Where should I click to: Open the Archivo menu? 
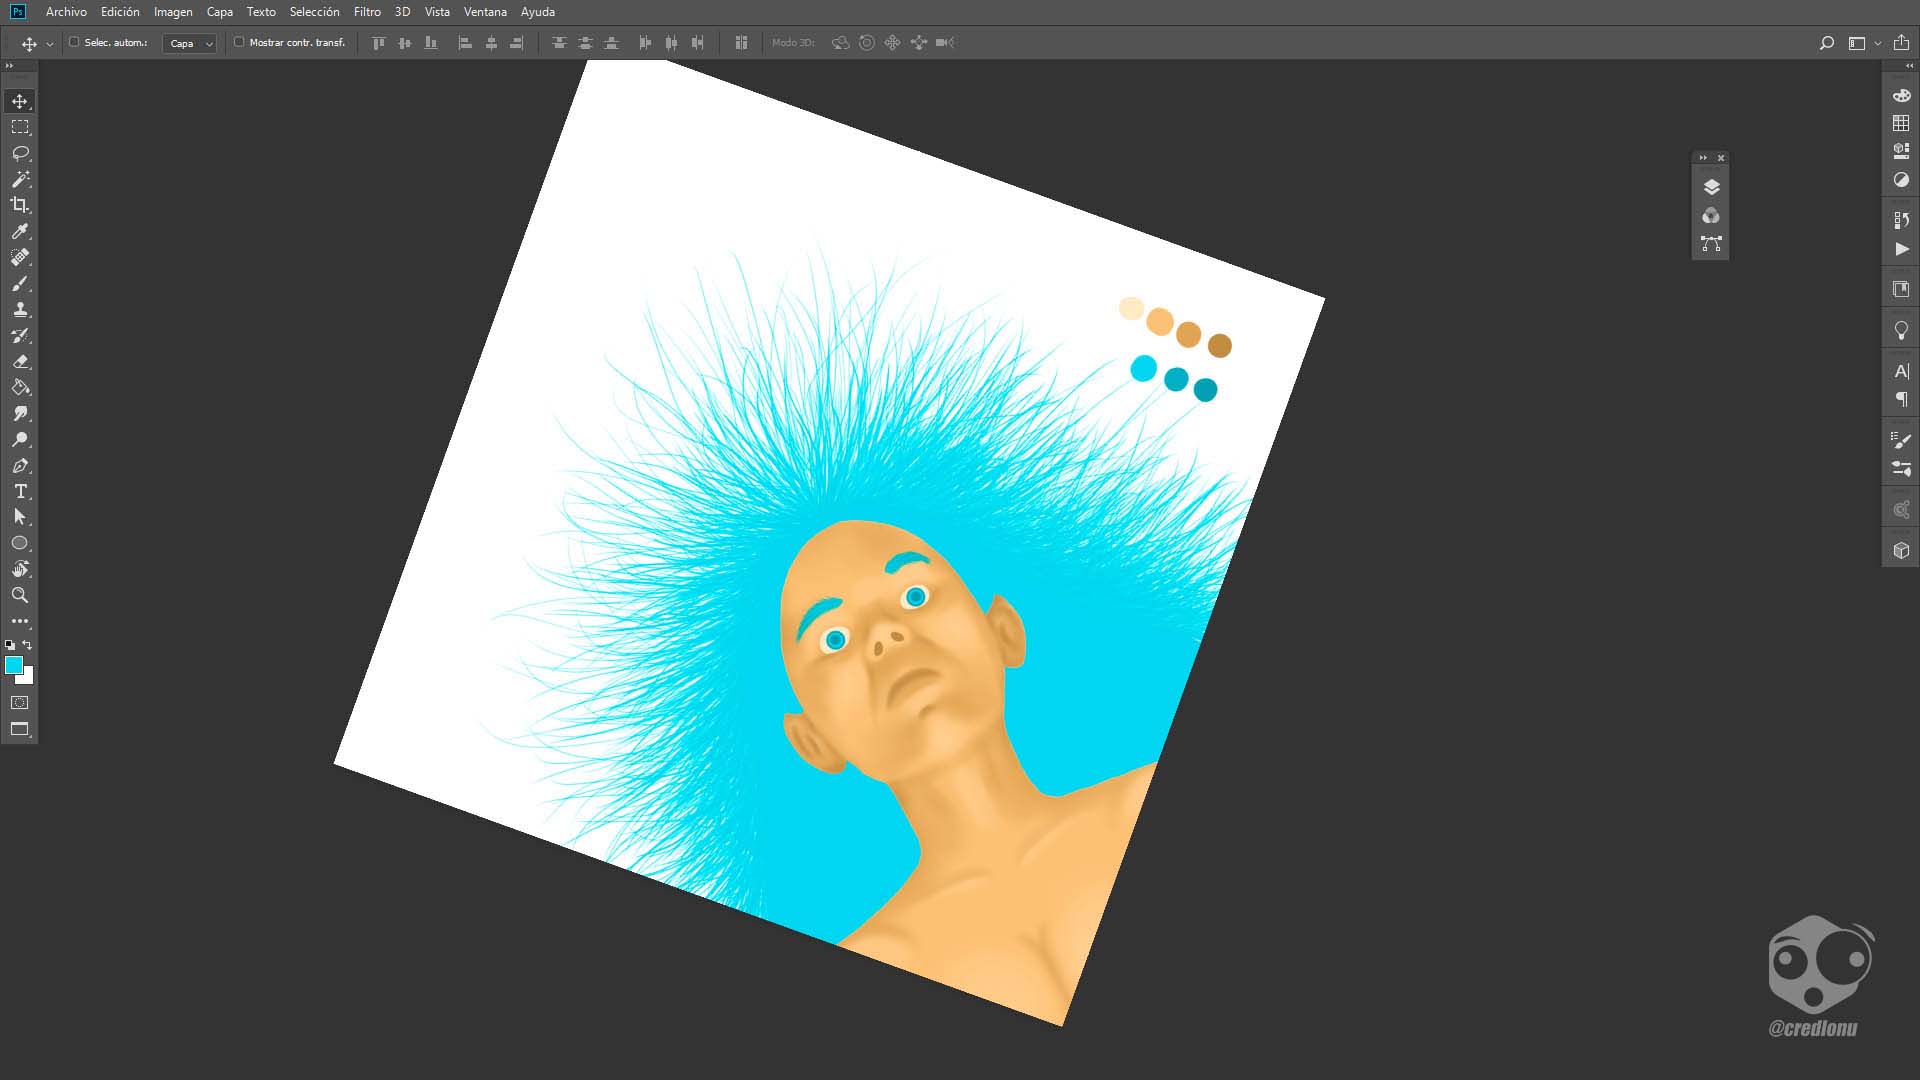(66, 12)
